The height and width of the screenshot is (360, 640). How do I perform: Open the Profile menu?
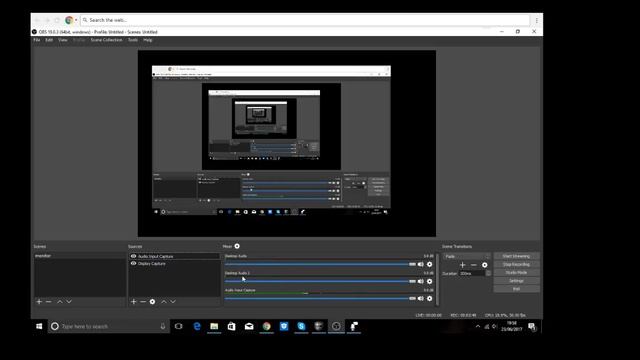[79, 40]
